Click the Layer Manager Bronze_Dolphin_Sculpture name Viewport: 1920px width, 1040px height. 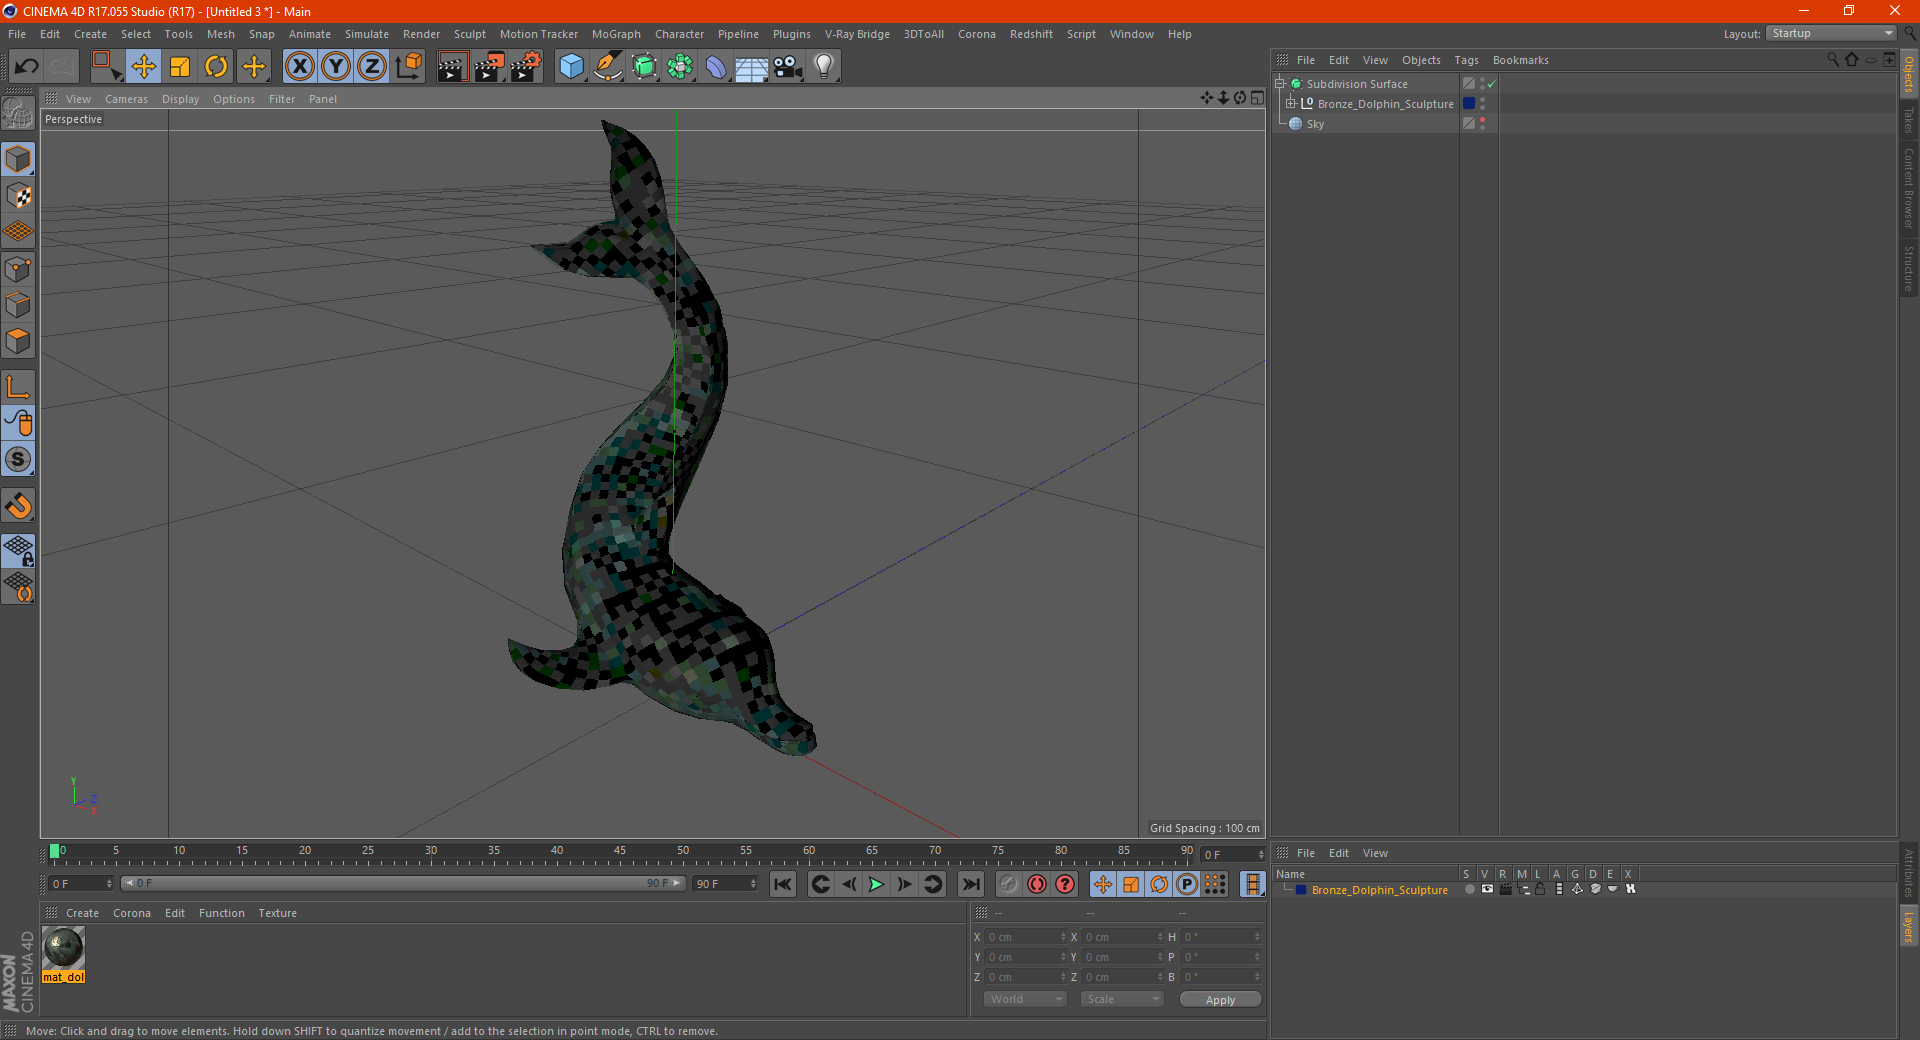click(x=1379, y=890)
